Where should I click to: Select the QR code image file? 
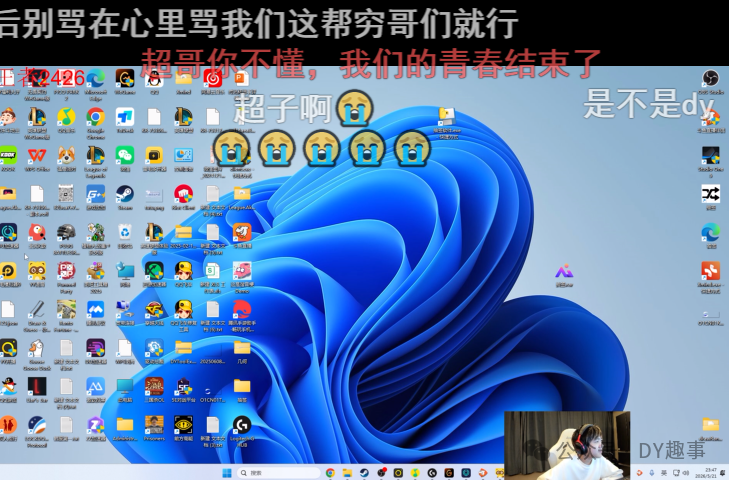coord(66,198)
